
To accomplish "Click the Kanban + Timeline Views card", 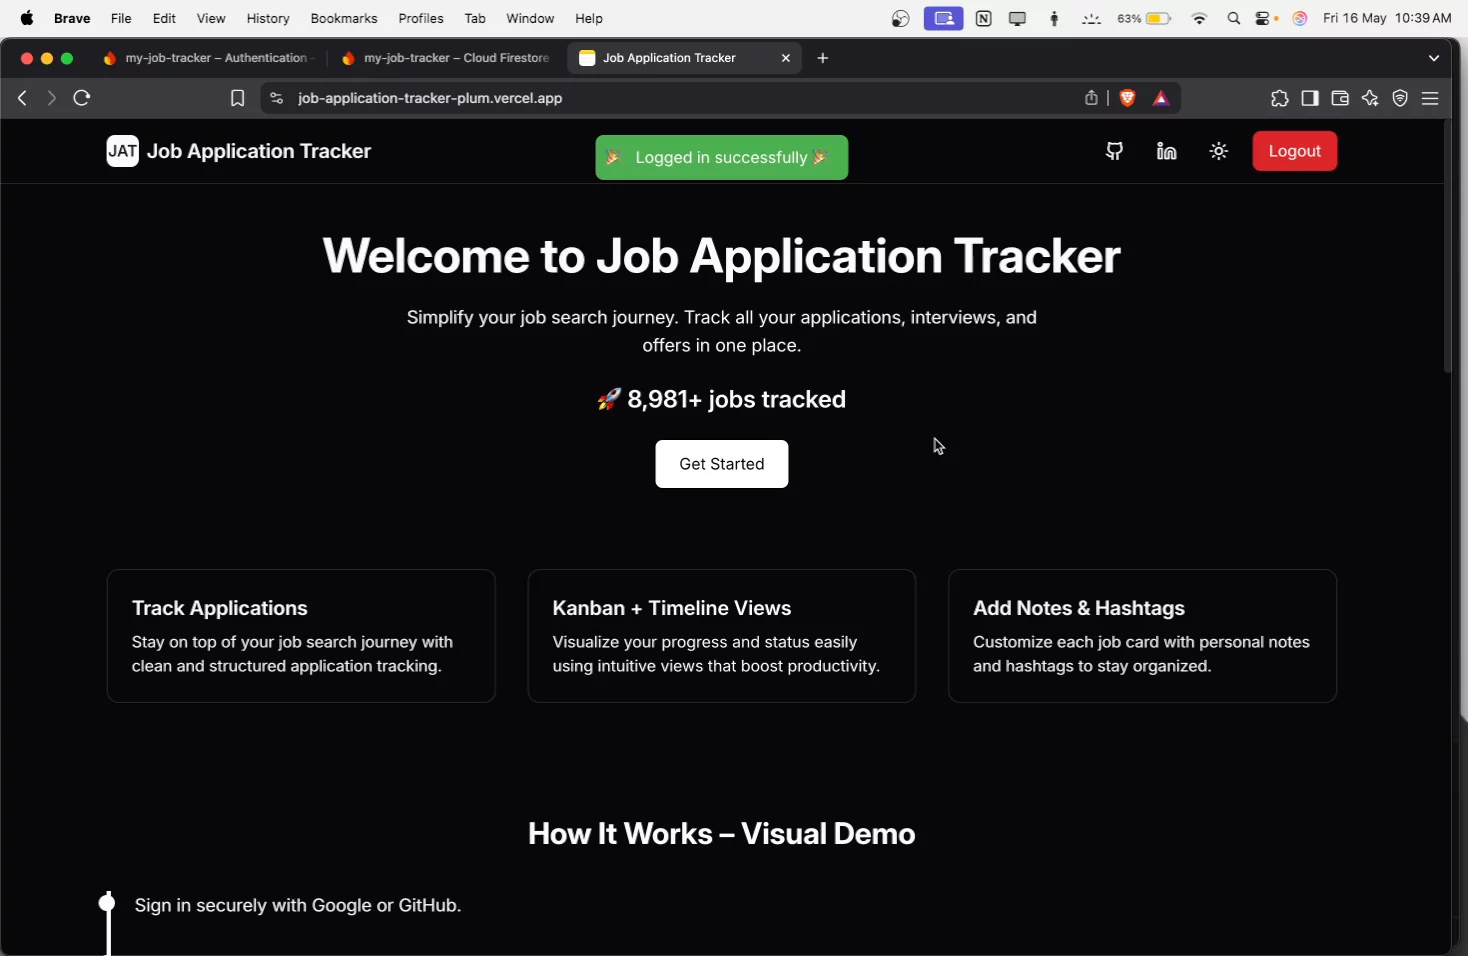I will [721, 636].
